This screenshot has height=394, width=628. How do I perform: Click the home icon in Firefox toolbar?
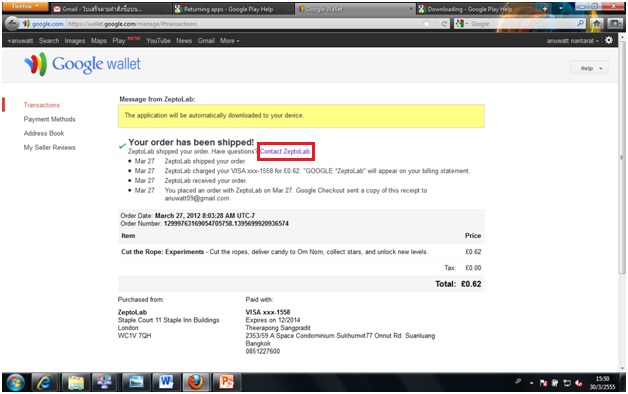click(596, 24)
